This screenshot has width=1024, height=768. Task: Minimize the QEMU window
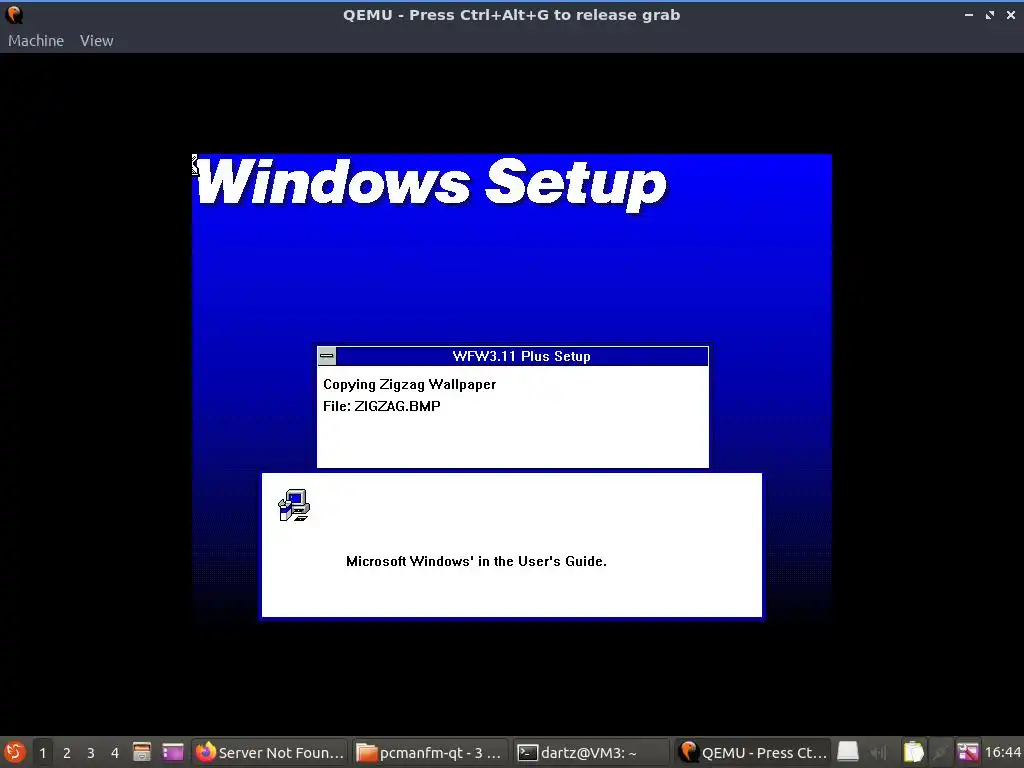click(968, 14)
